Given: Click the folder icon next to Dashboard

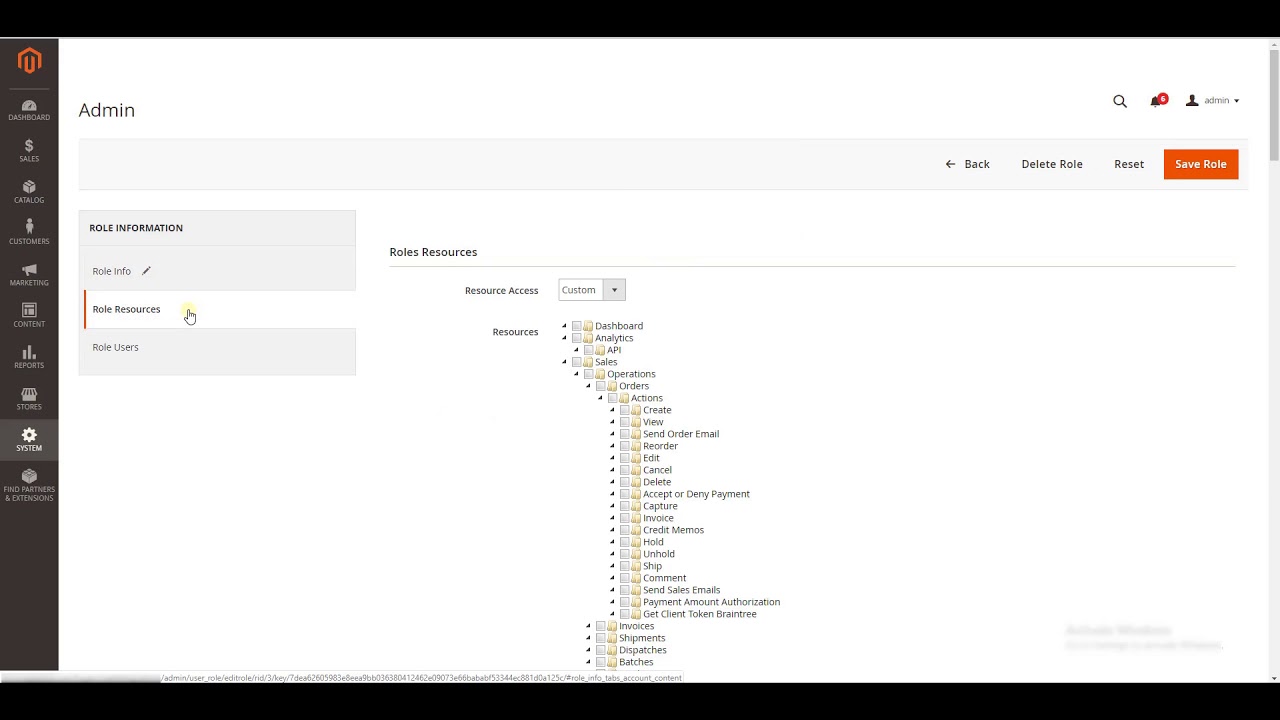Looking at the screenshot, I should pos(588,326).
